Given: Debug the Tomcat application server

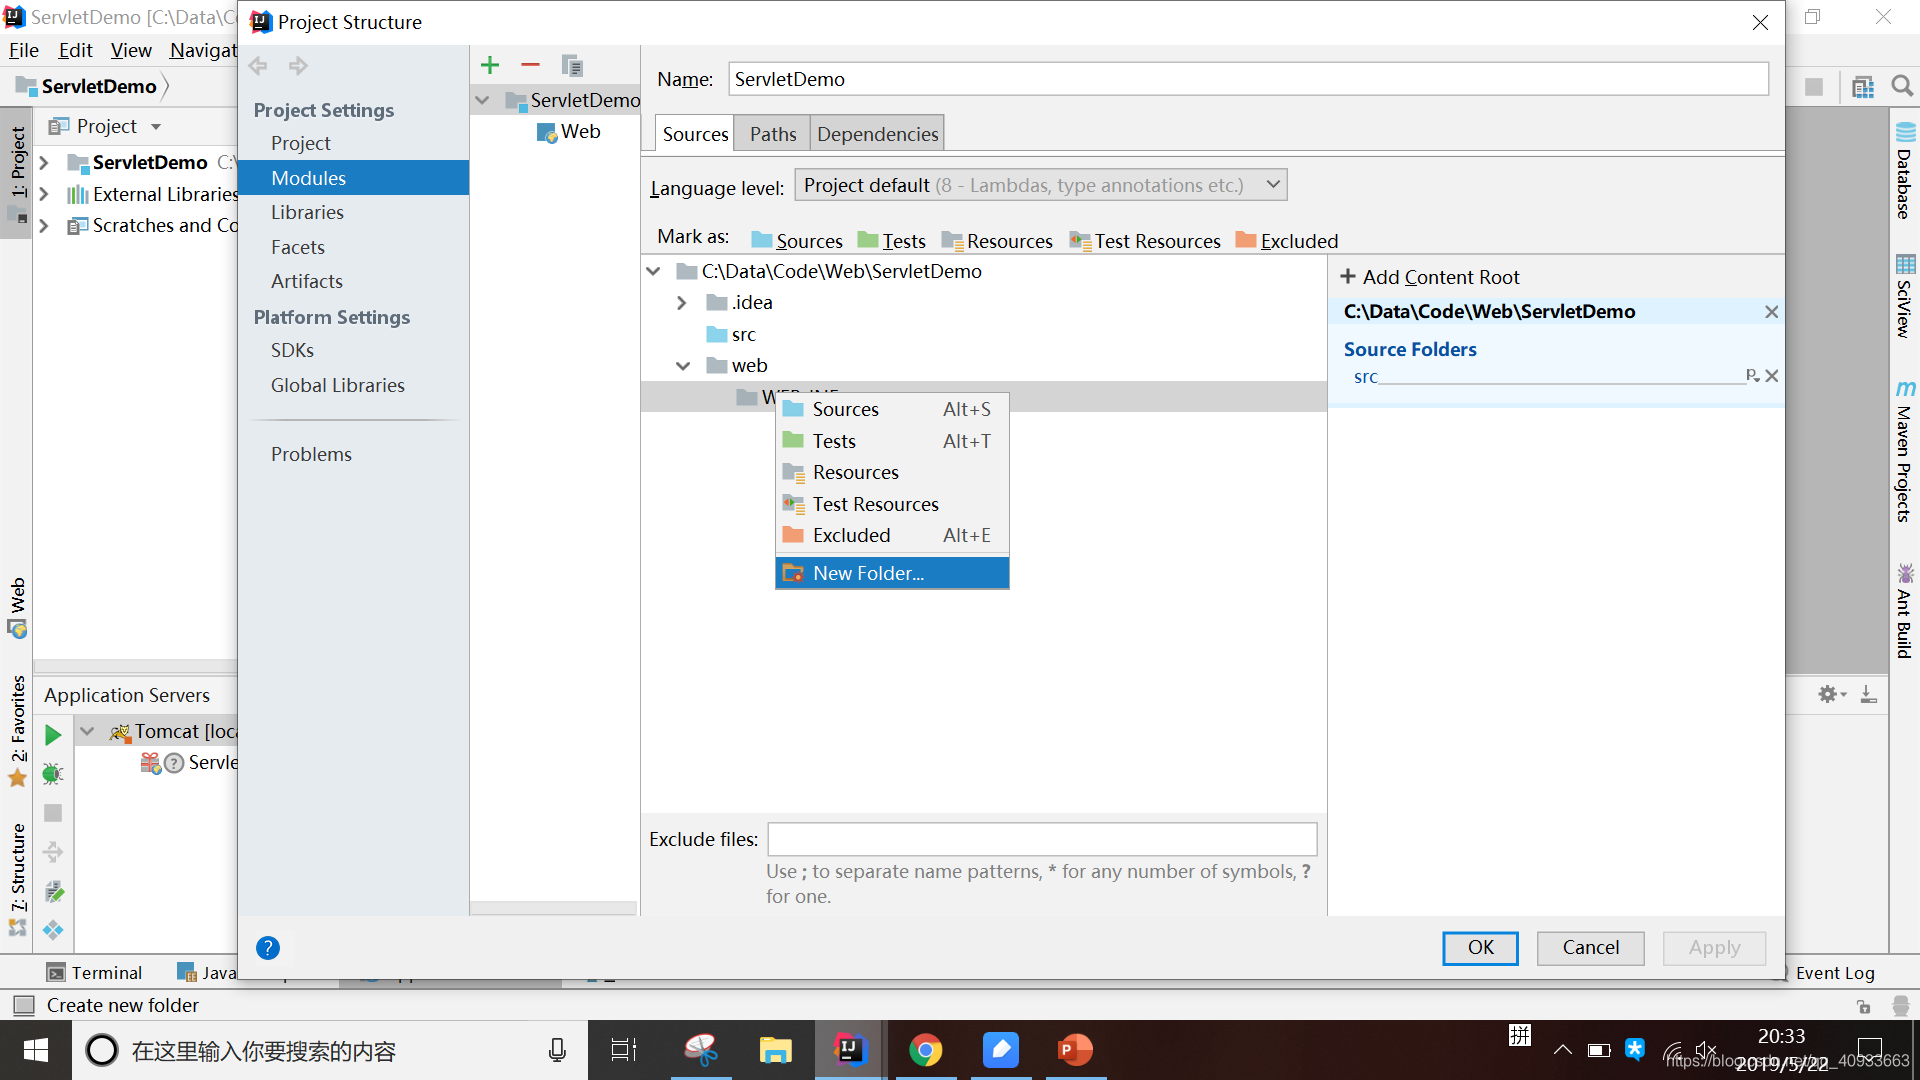Looking at the screenshot, I should pos(53,774).
